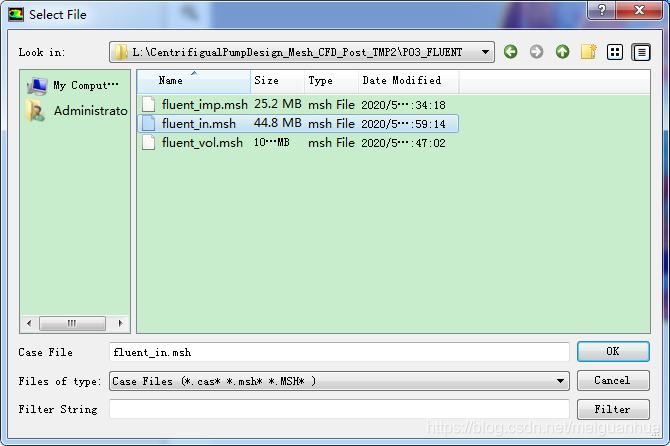Sort files by Date Modified column
Image resolution: width=670 pixels, height=446 pixels.
405,81
